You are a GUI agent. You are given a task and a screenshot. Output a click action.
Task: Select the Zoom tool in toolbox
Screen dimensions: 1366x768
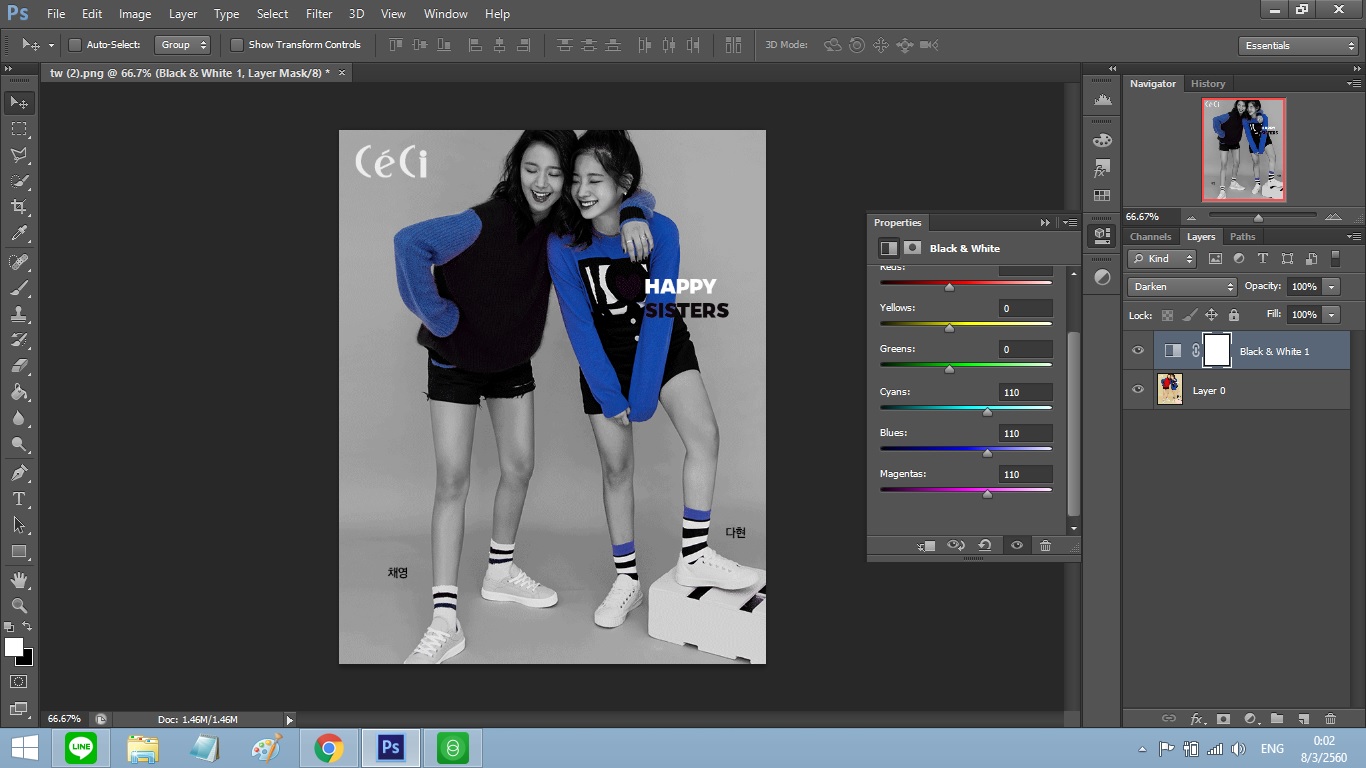click(x=18, y=606)
